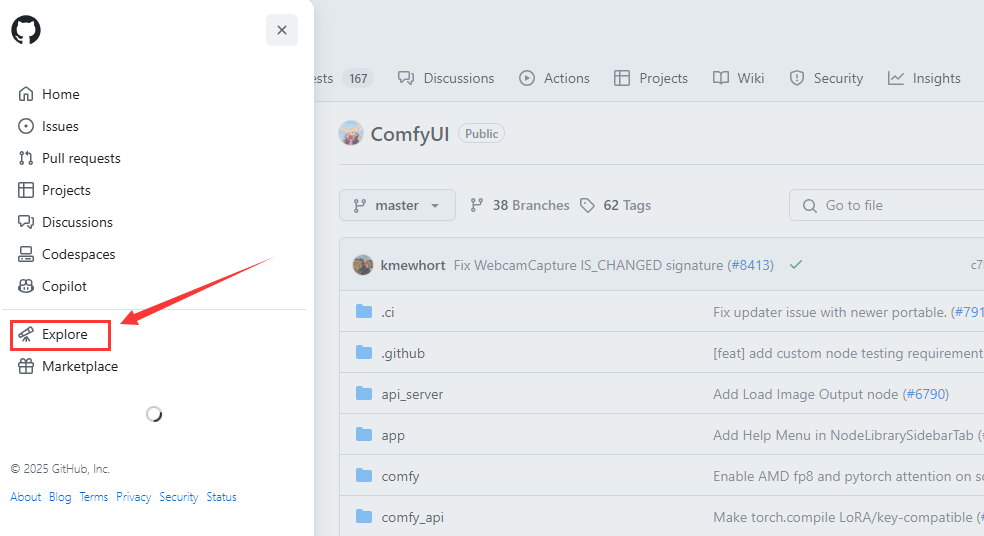Screen dimensions: 984x536
Task: Click the Wiki book icon
Action: click(x=721, y=78)
